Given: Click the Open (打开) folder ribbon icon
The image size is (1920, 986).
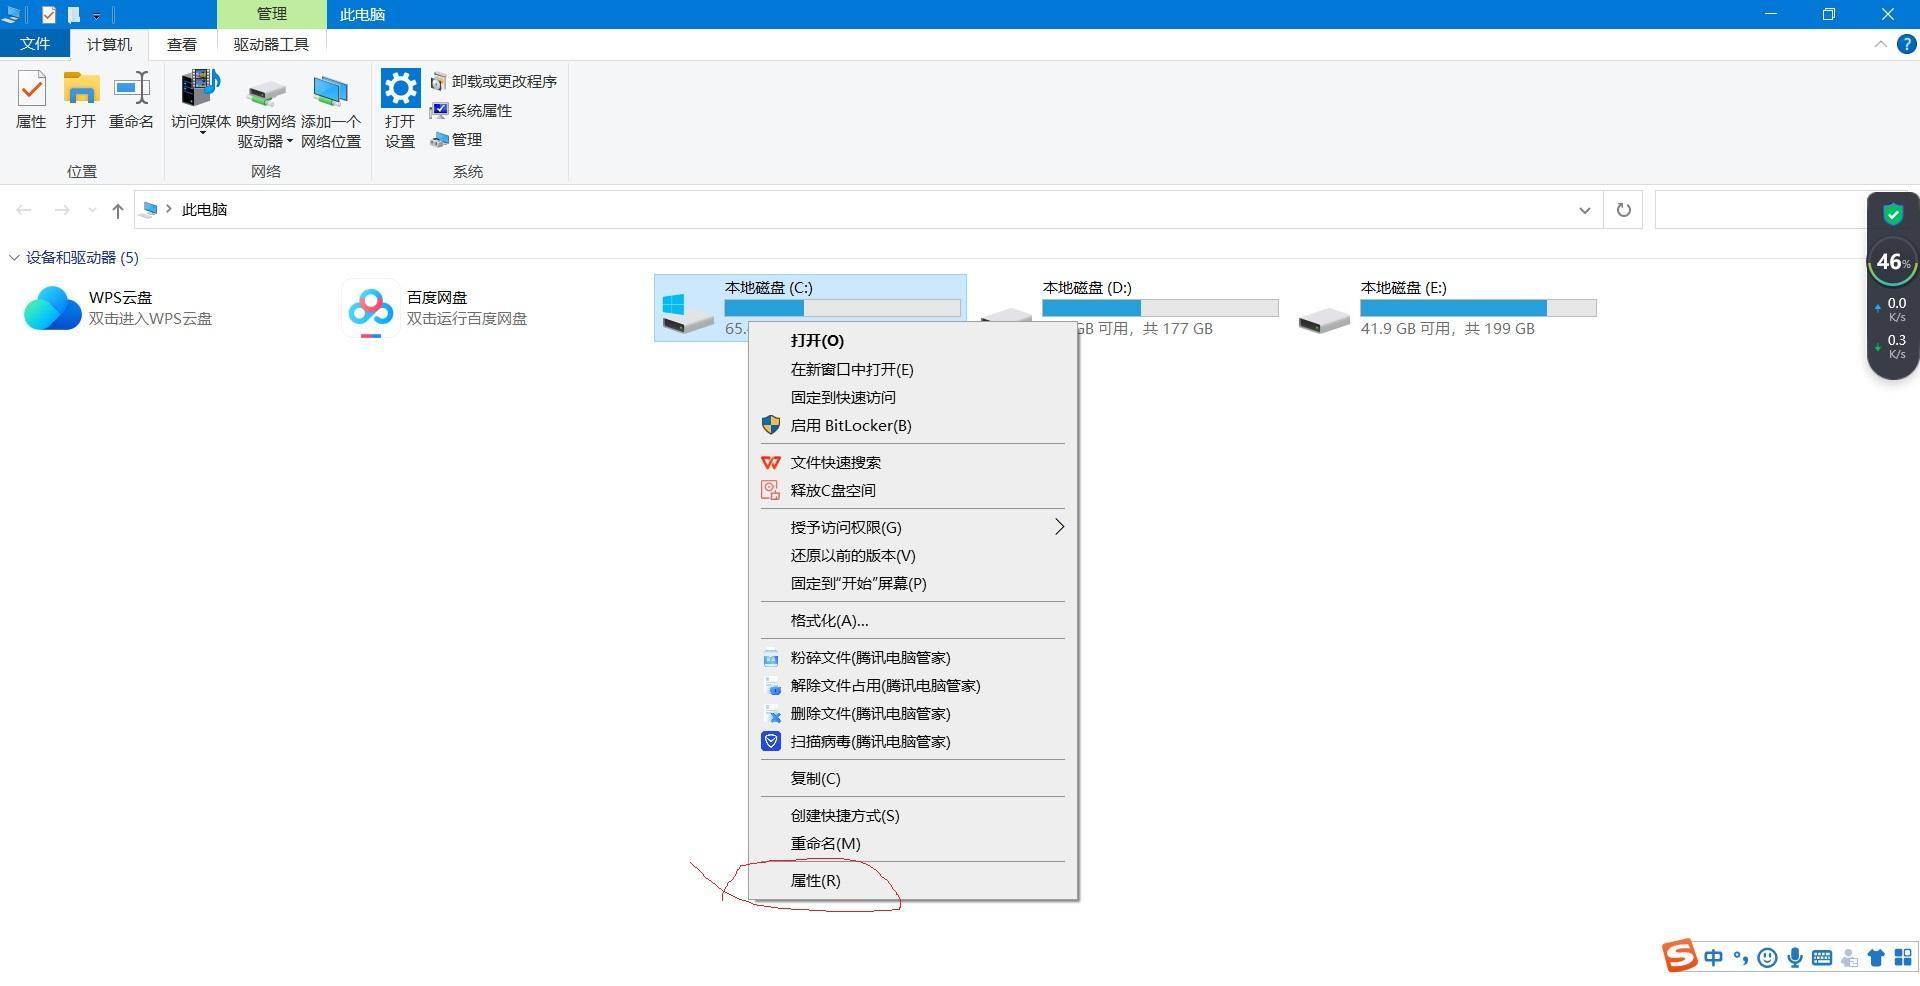Looking at the screenshot, I should (81, 100).
